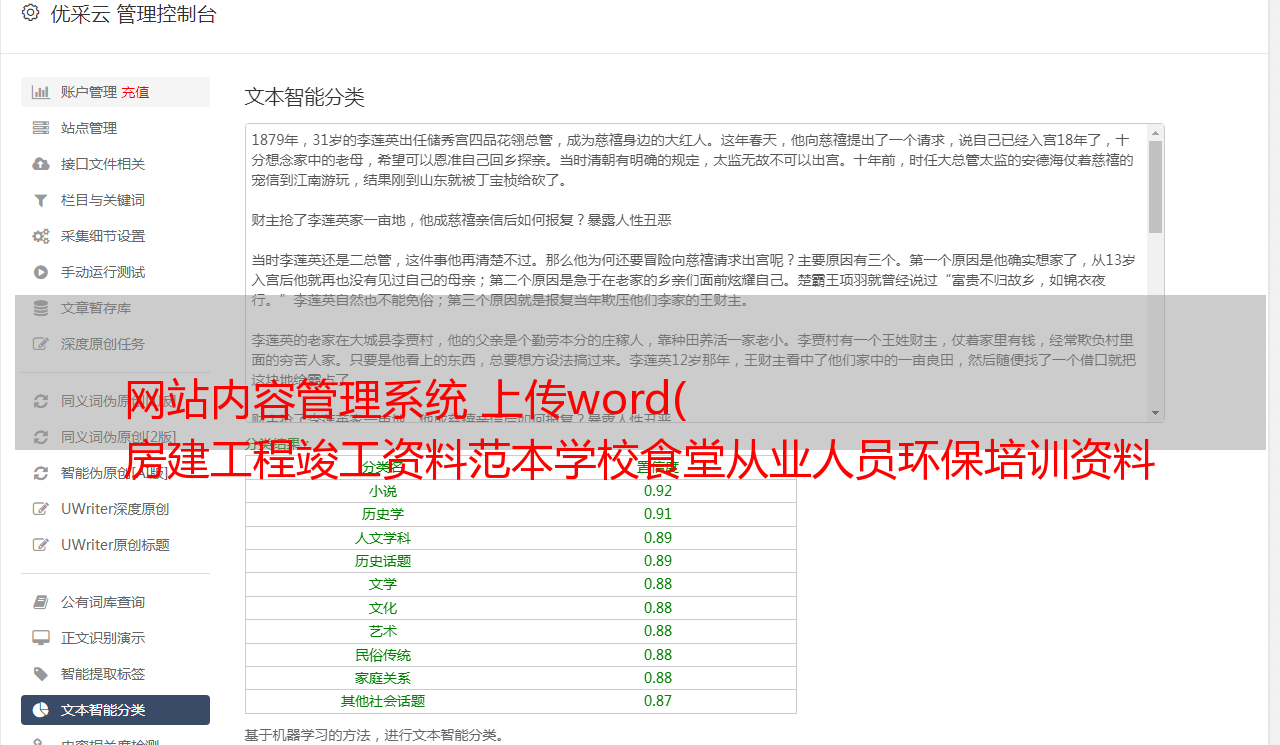1280x745 pixels.
Task: Click the 深度原创任务 edit icon
Action: click(x=41, y=344)
